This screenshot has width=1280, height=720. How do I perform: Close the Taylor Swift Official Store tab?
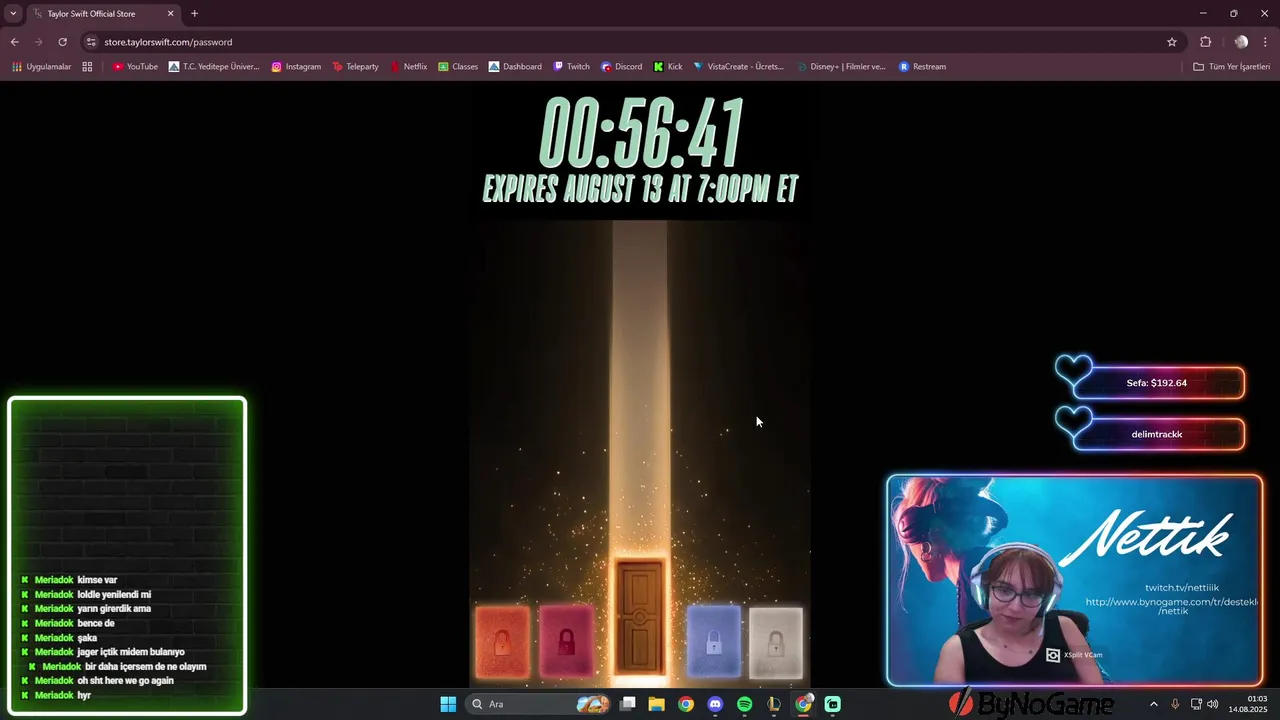coord(170,14)
